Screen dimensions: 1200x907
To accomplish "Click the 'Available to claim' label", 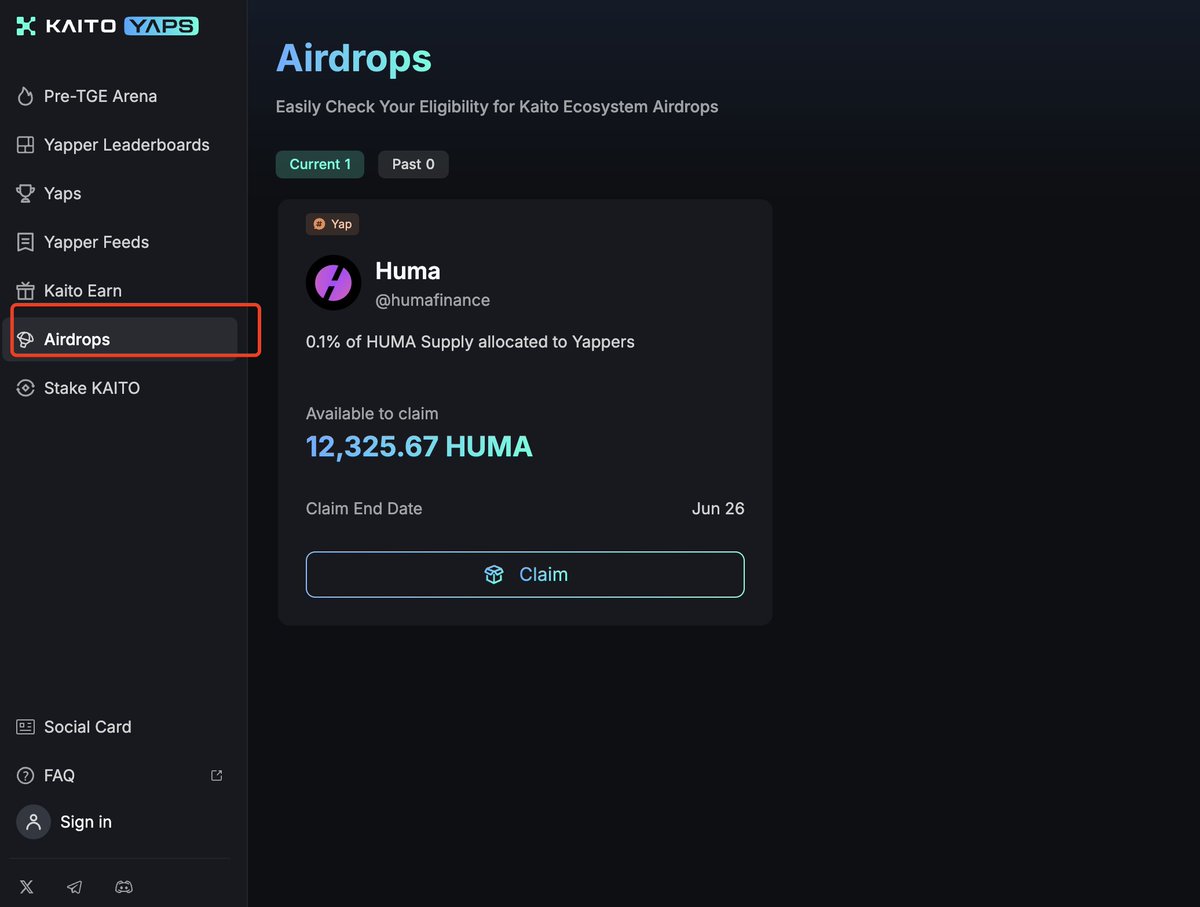I will pyautogui.click(x=372, y=414).
